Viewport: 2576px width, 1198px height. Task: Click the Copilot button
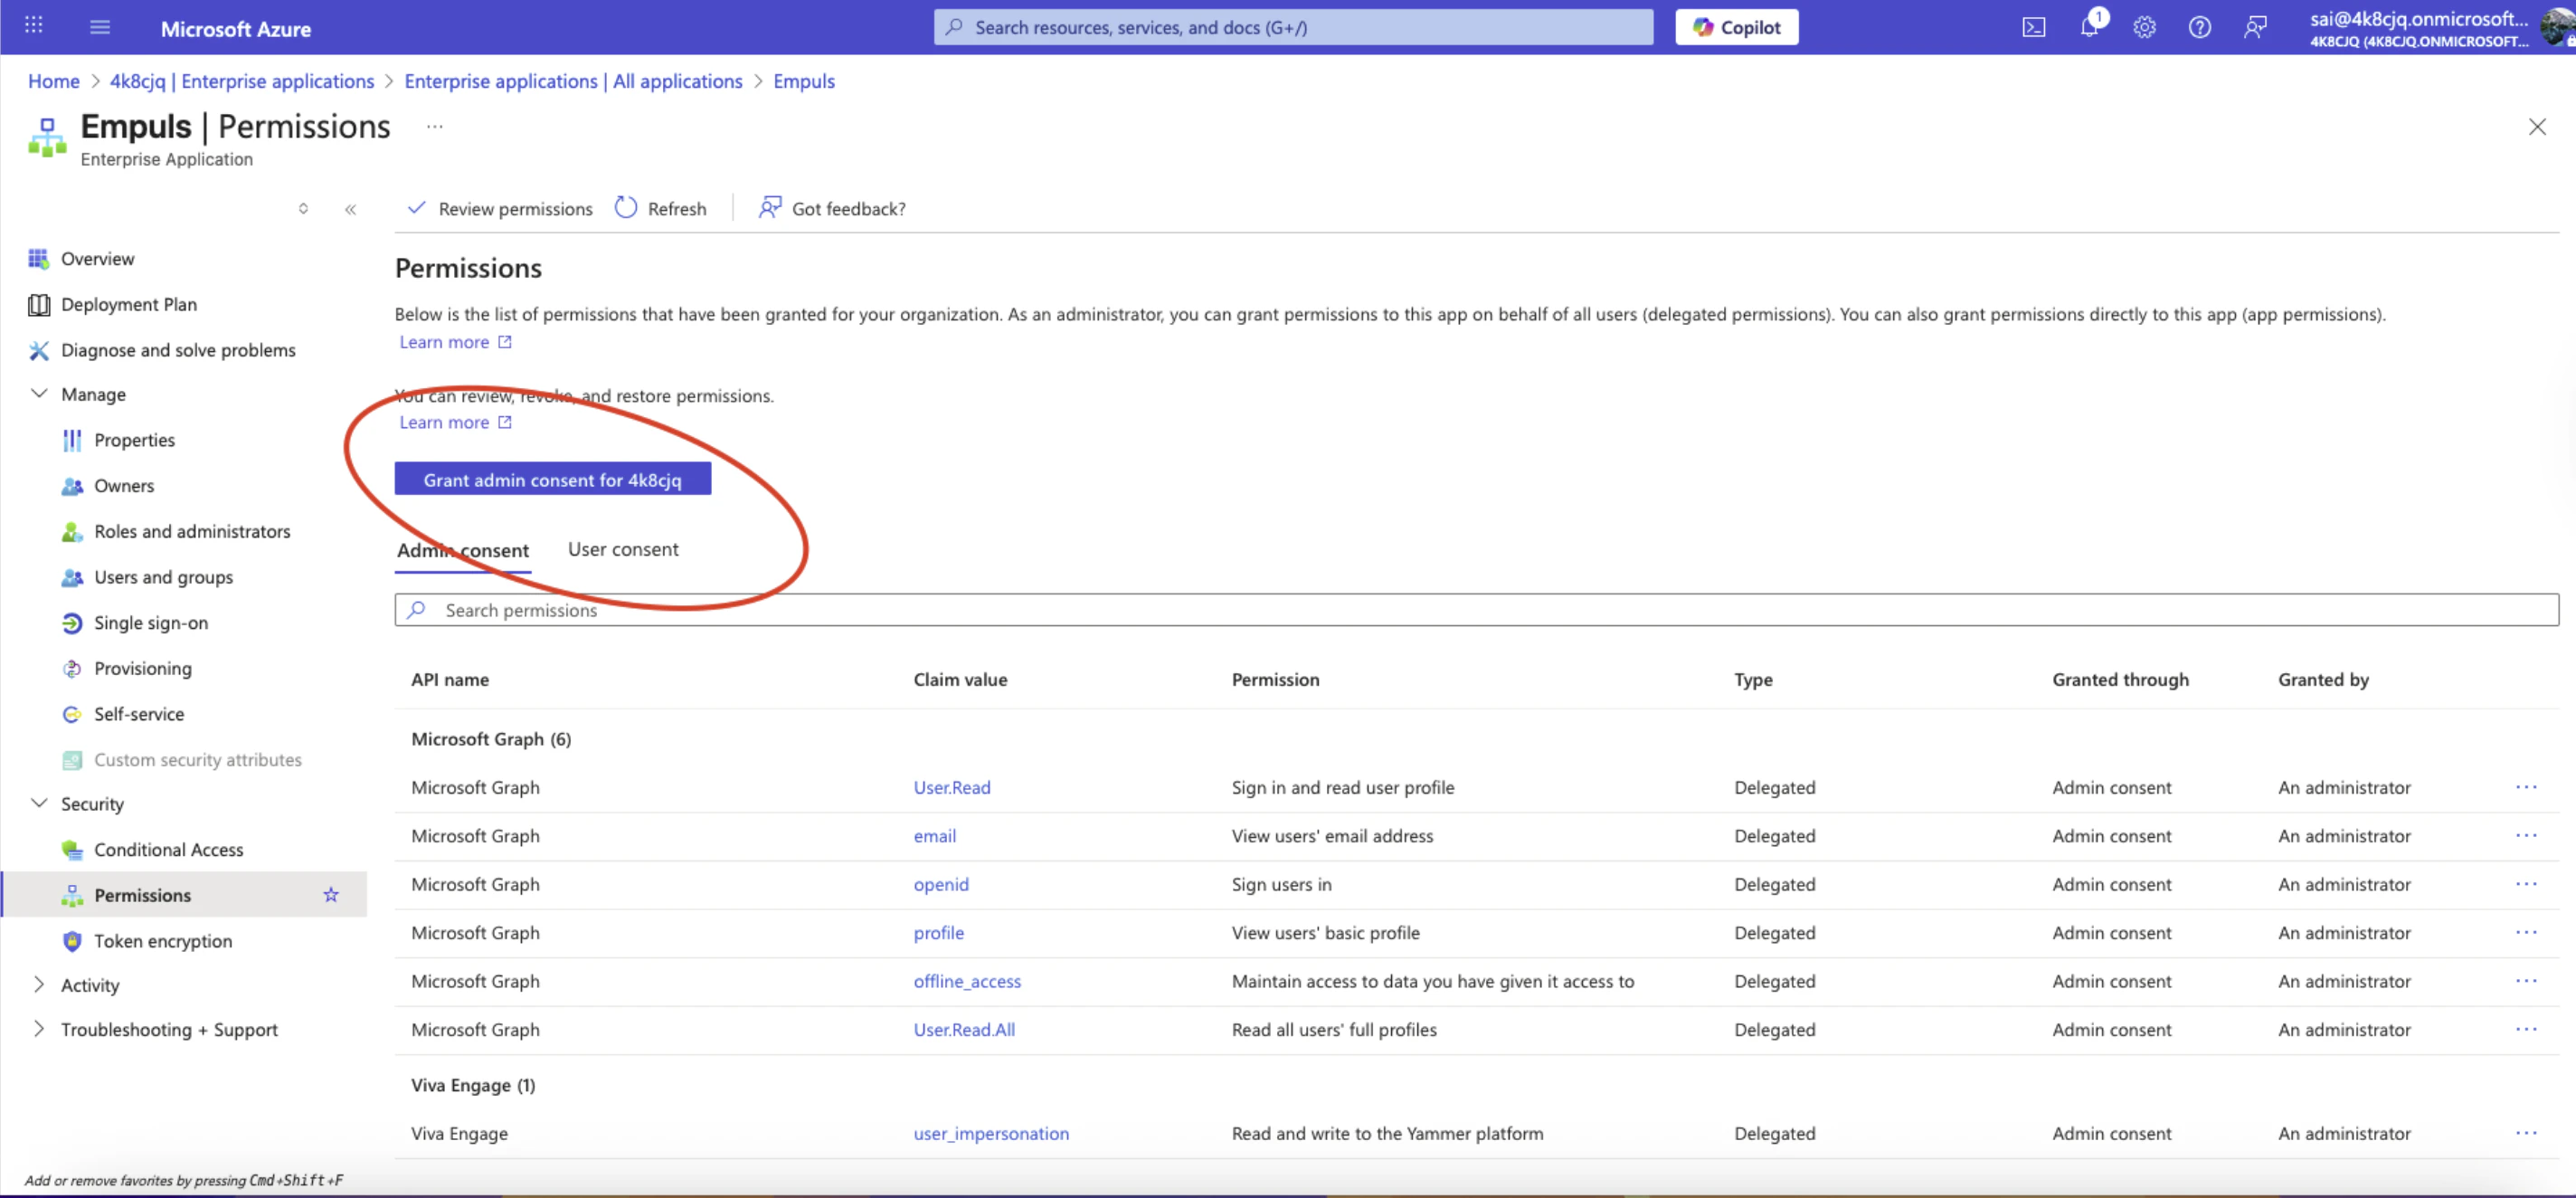[1736, 27]
